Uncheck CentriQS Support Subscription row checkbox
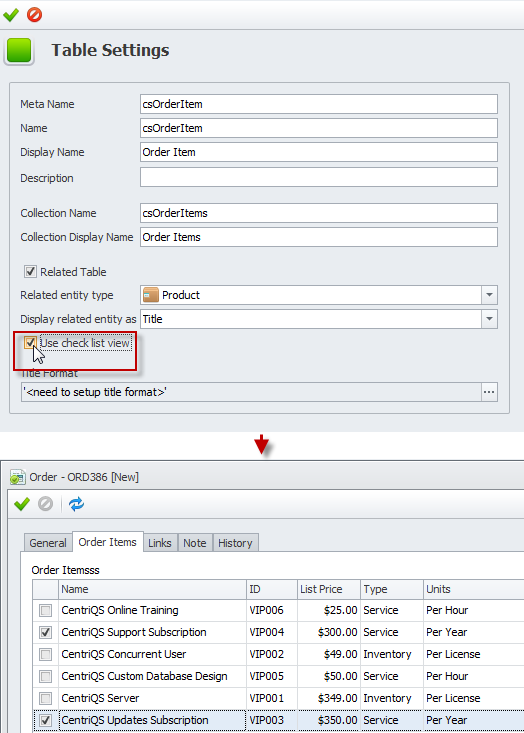 (45, 632)
